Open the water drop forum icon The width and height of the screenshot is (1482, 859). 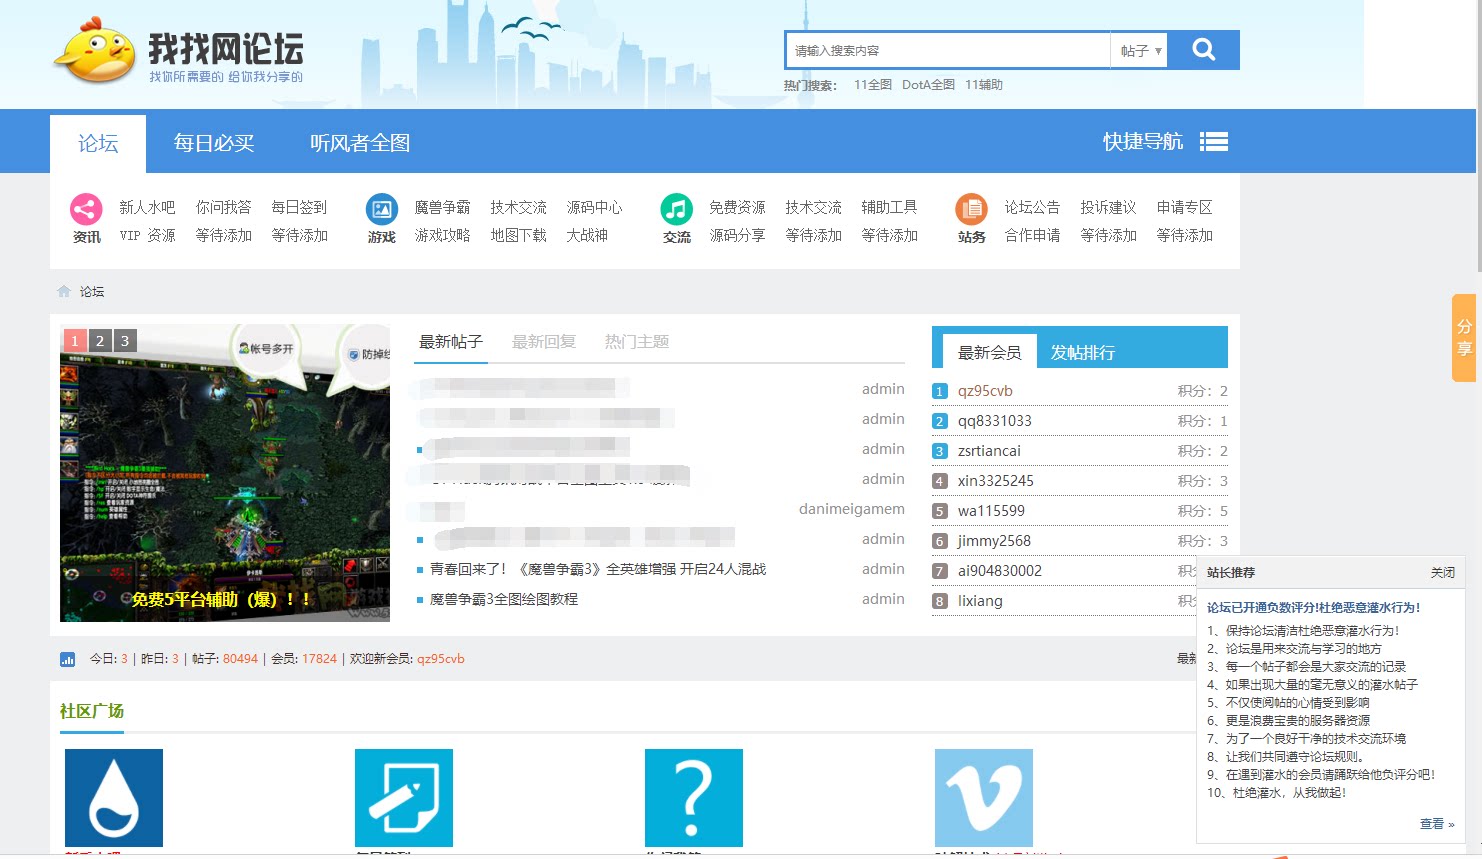pyautogui.click(x=114, y=798)
